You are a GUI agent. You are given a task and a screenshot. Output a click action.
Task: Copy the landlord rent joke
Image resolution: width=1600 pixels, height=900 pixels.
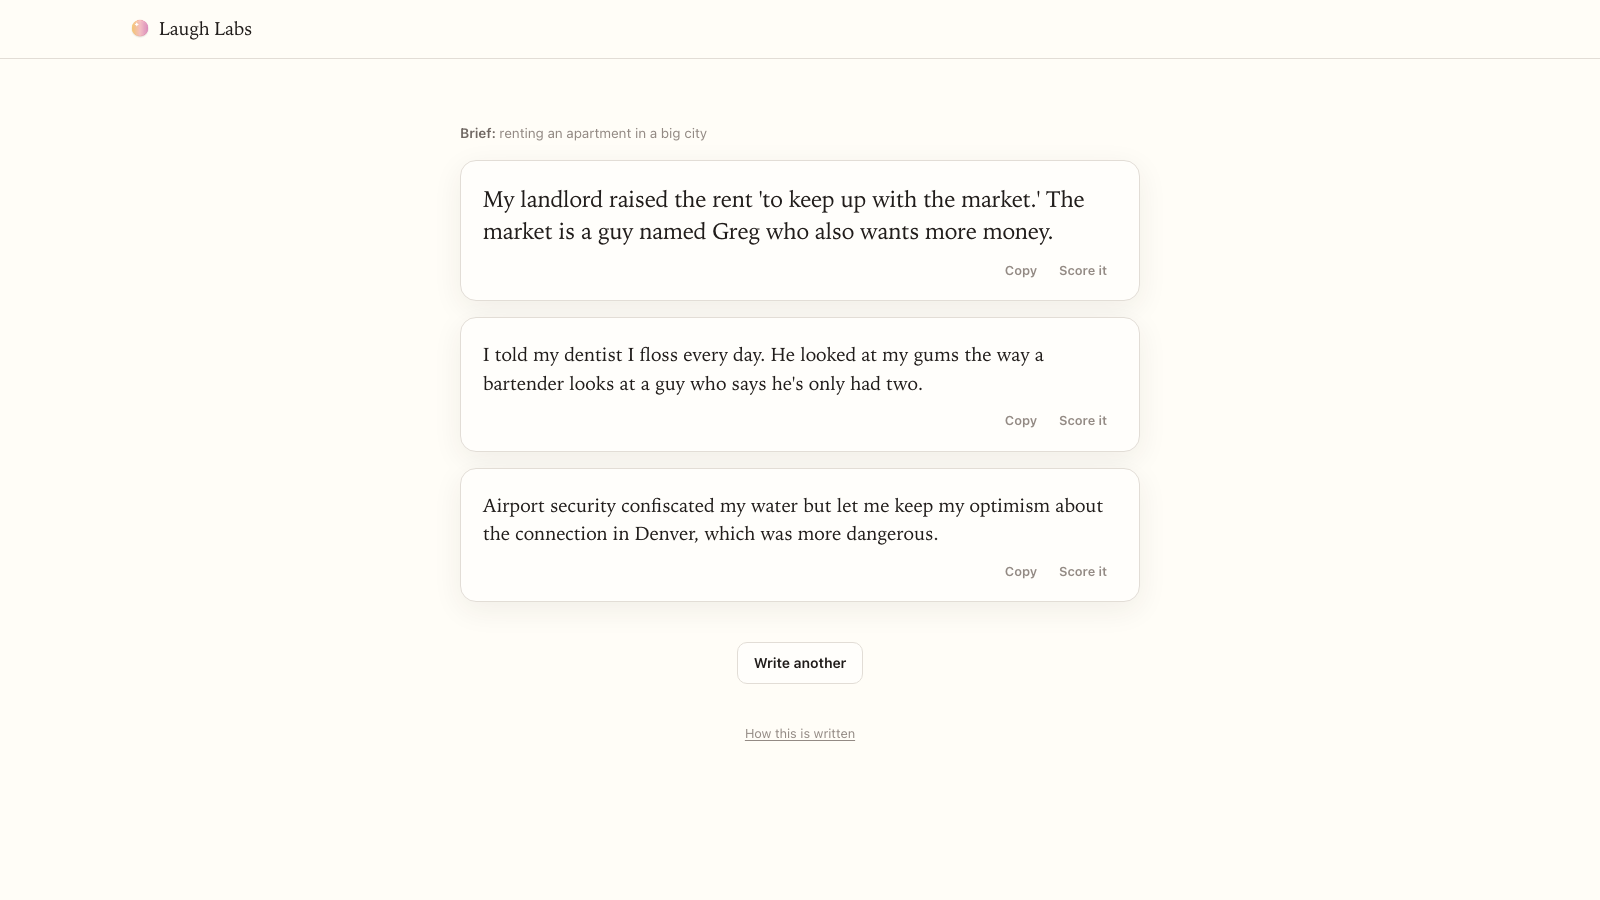point(1021,271)
